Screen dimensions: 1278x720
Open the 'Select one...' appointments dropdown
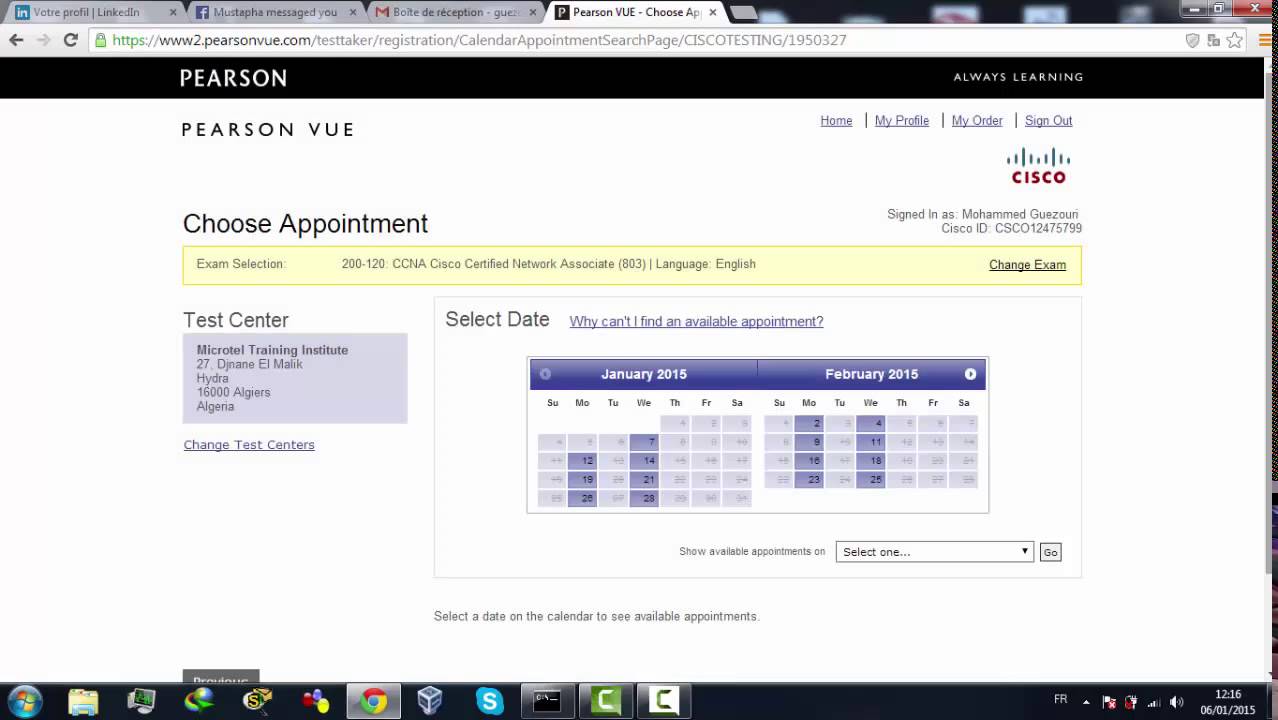point(934,552)
